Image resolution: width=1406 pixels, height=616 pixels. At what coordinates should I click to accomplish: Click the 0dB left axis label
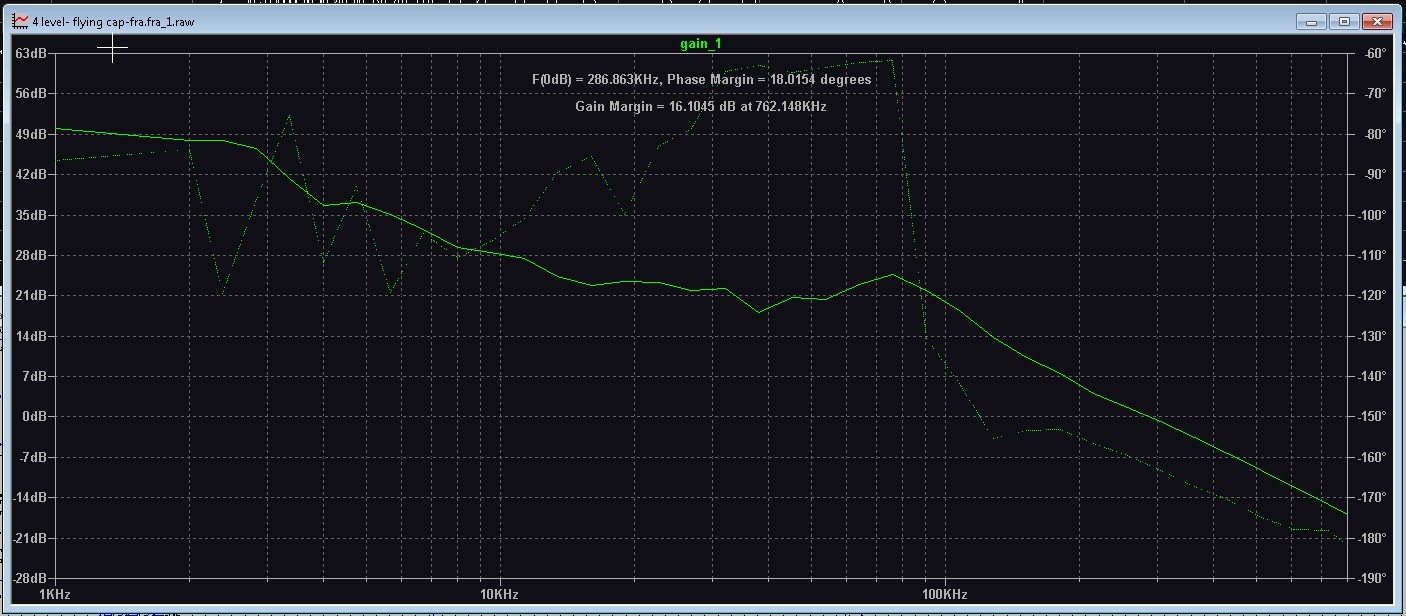[x=34, y=417]
